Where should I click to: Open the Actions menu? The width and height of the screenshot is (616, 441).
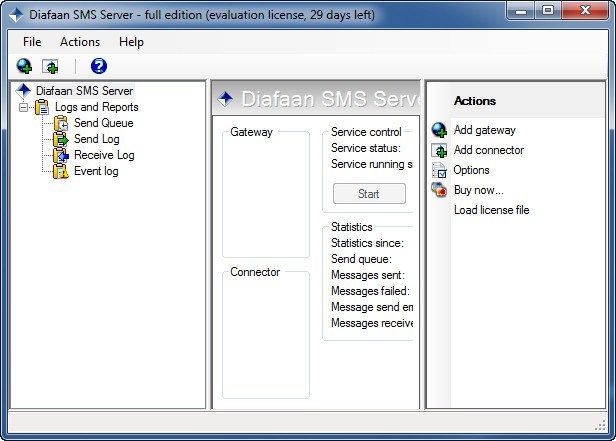click(x=80, y=42)
